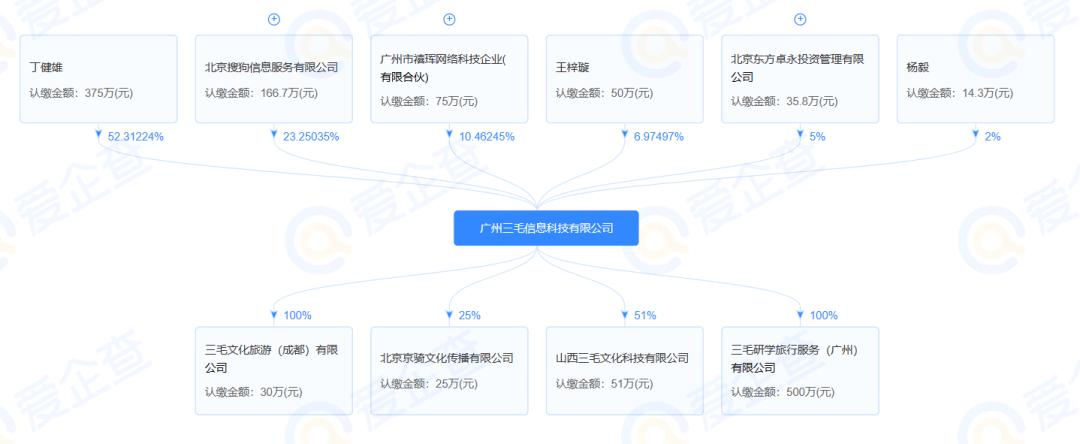Click 认缴金额：25万(元) text
The height and width of the screenshot is (444, 1080).
[x=428, y=384]
